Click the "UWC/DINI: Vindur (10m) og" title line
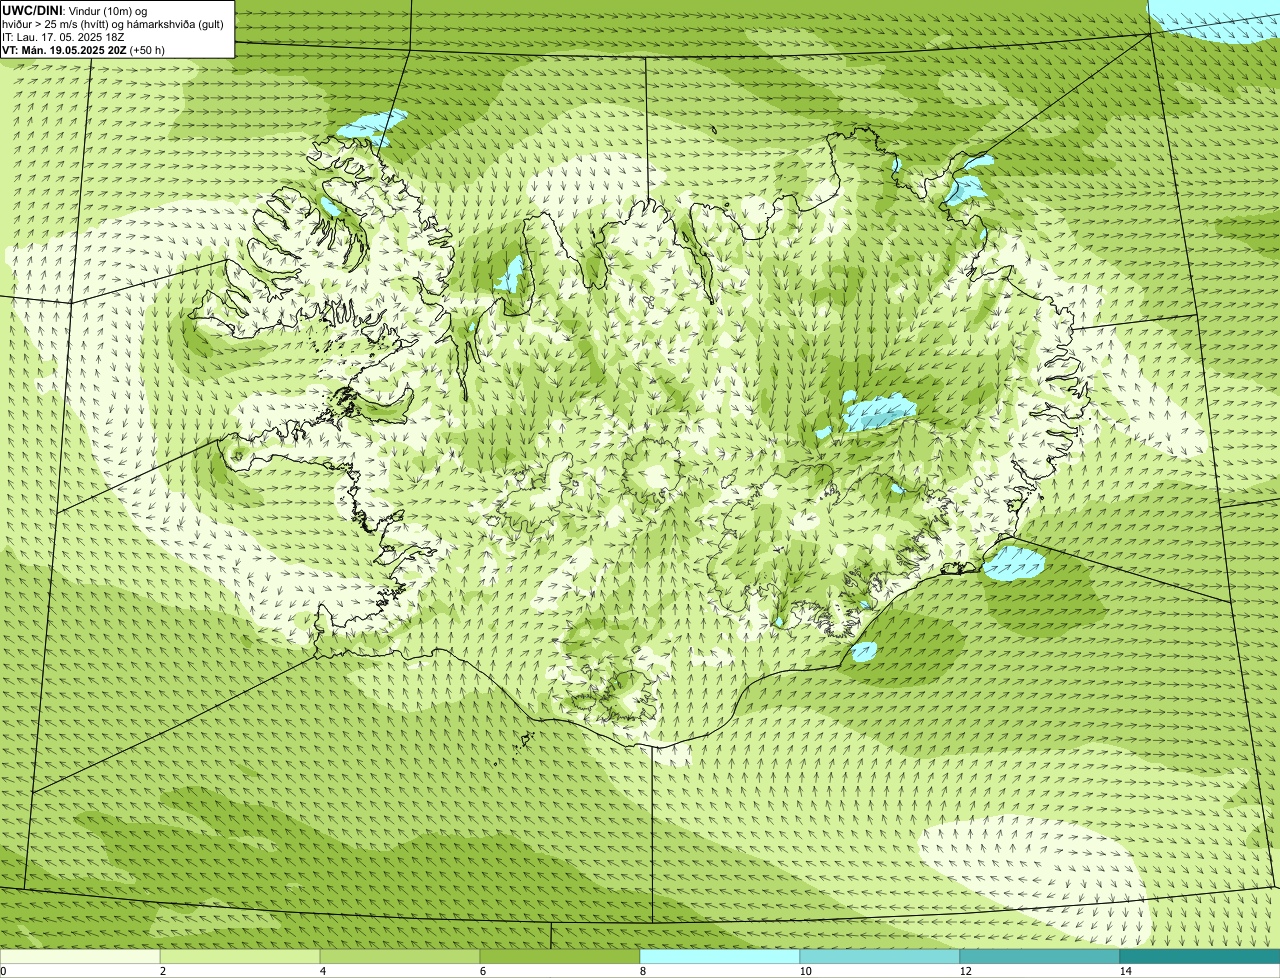The width and height of the screenshot is (1280, 978). (x=75, y=11)
